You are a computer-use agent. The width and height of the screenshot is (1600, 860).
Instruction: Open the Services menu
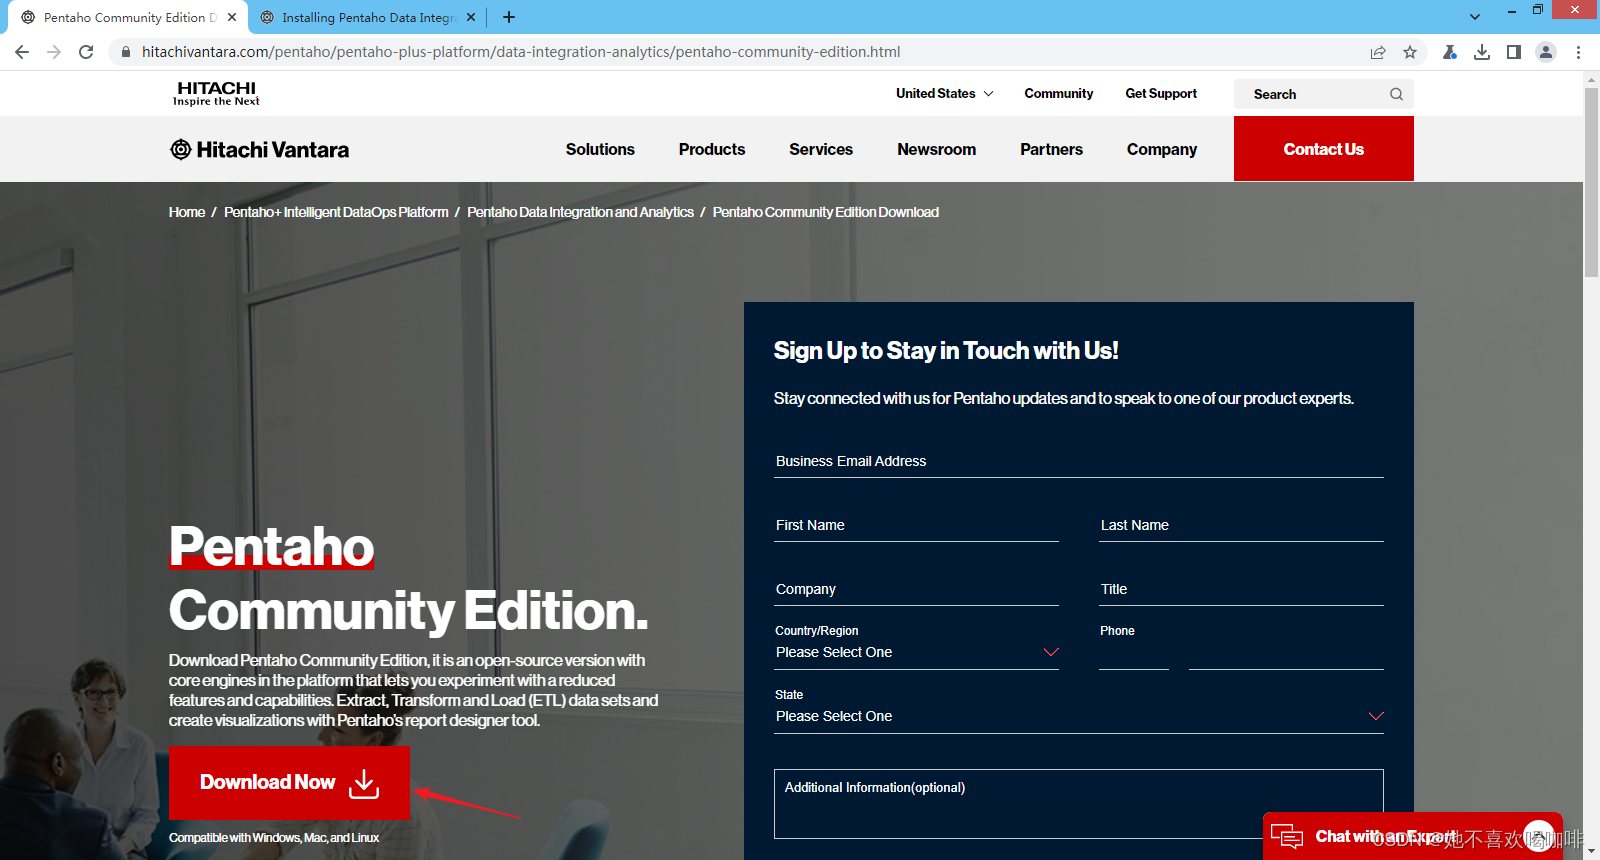click(821, 149)
